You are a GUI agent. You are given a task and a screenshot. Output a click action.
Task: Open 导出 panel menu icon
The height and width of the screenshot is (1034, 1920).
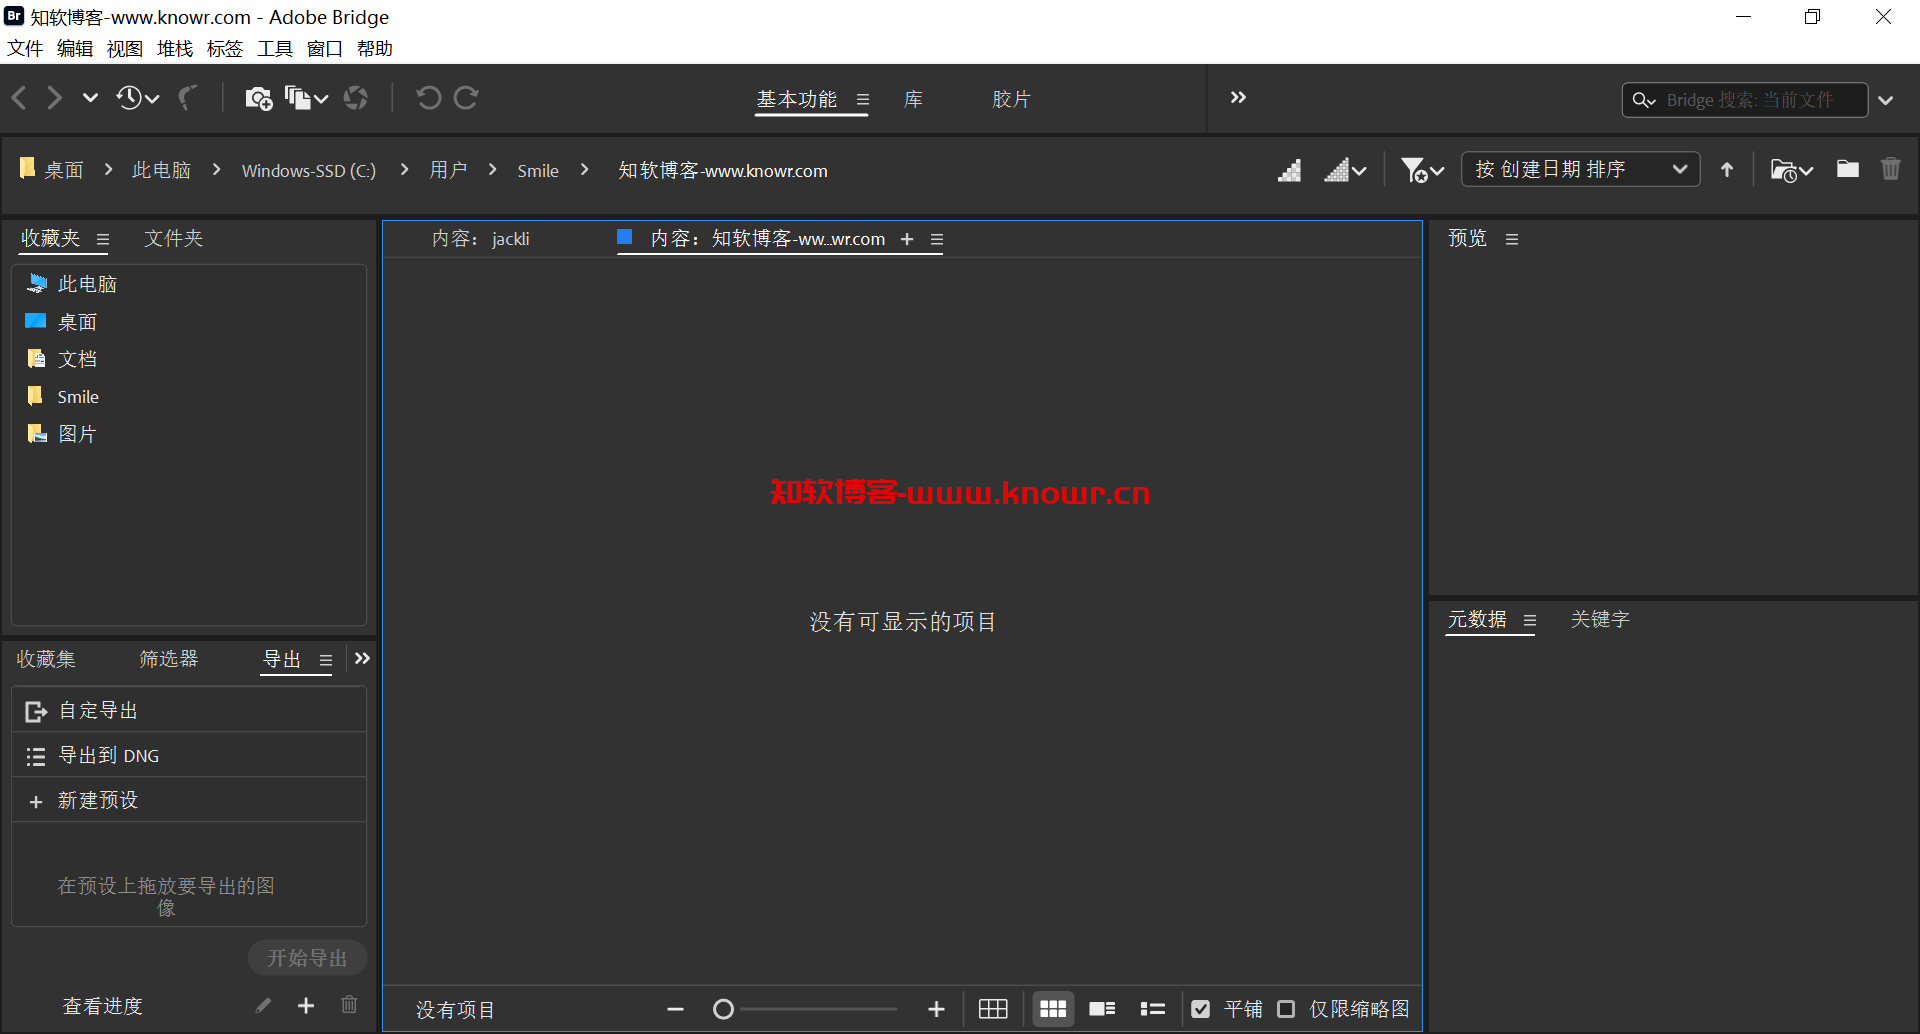point(326,660)
